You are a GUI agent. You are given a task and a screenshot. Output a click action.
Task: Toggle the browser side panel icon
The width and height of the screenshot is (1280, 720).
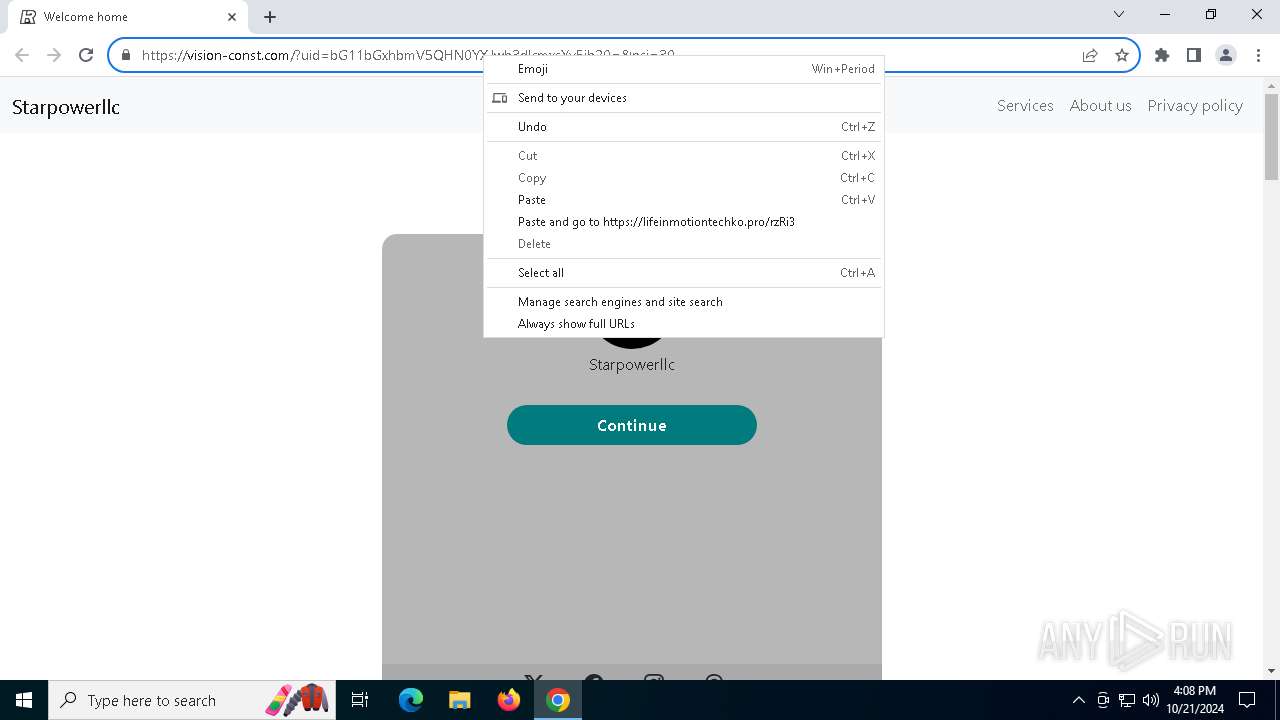pyautogui.click(x=1194, y=55)
